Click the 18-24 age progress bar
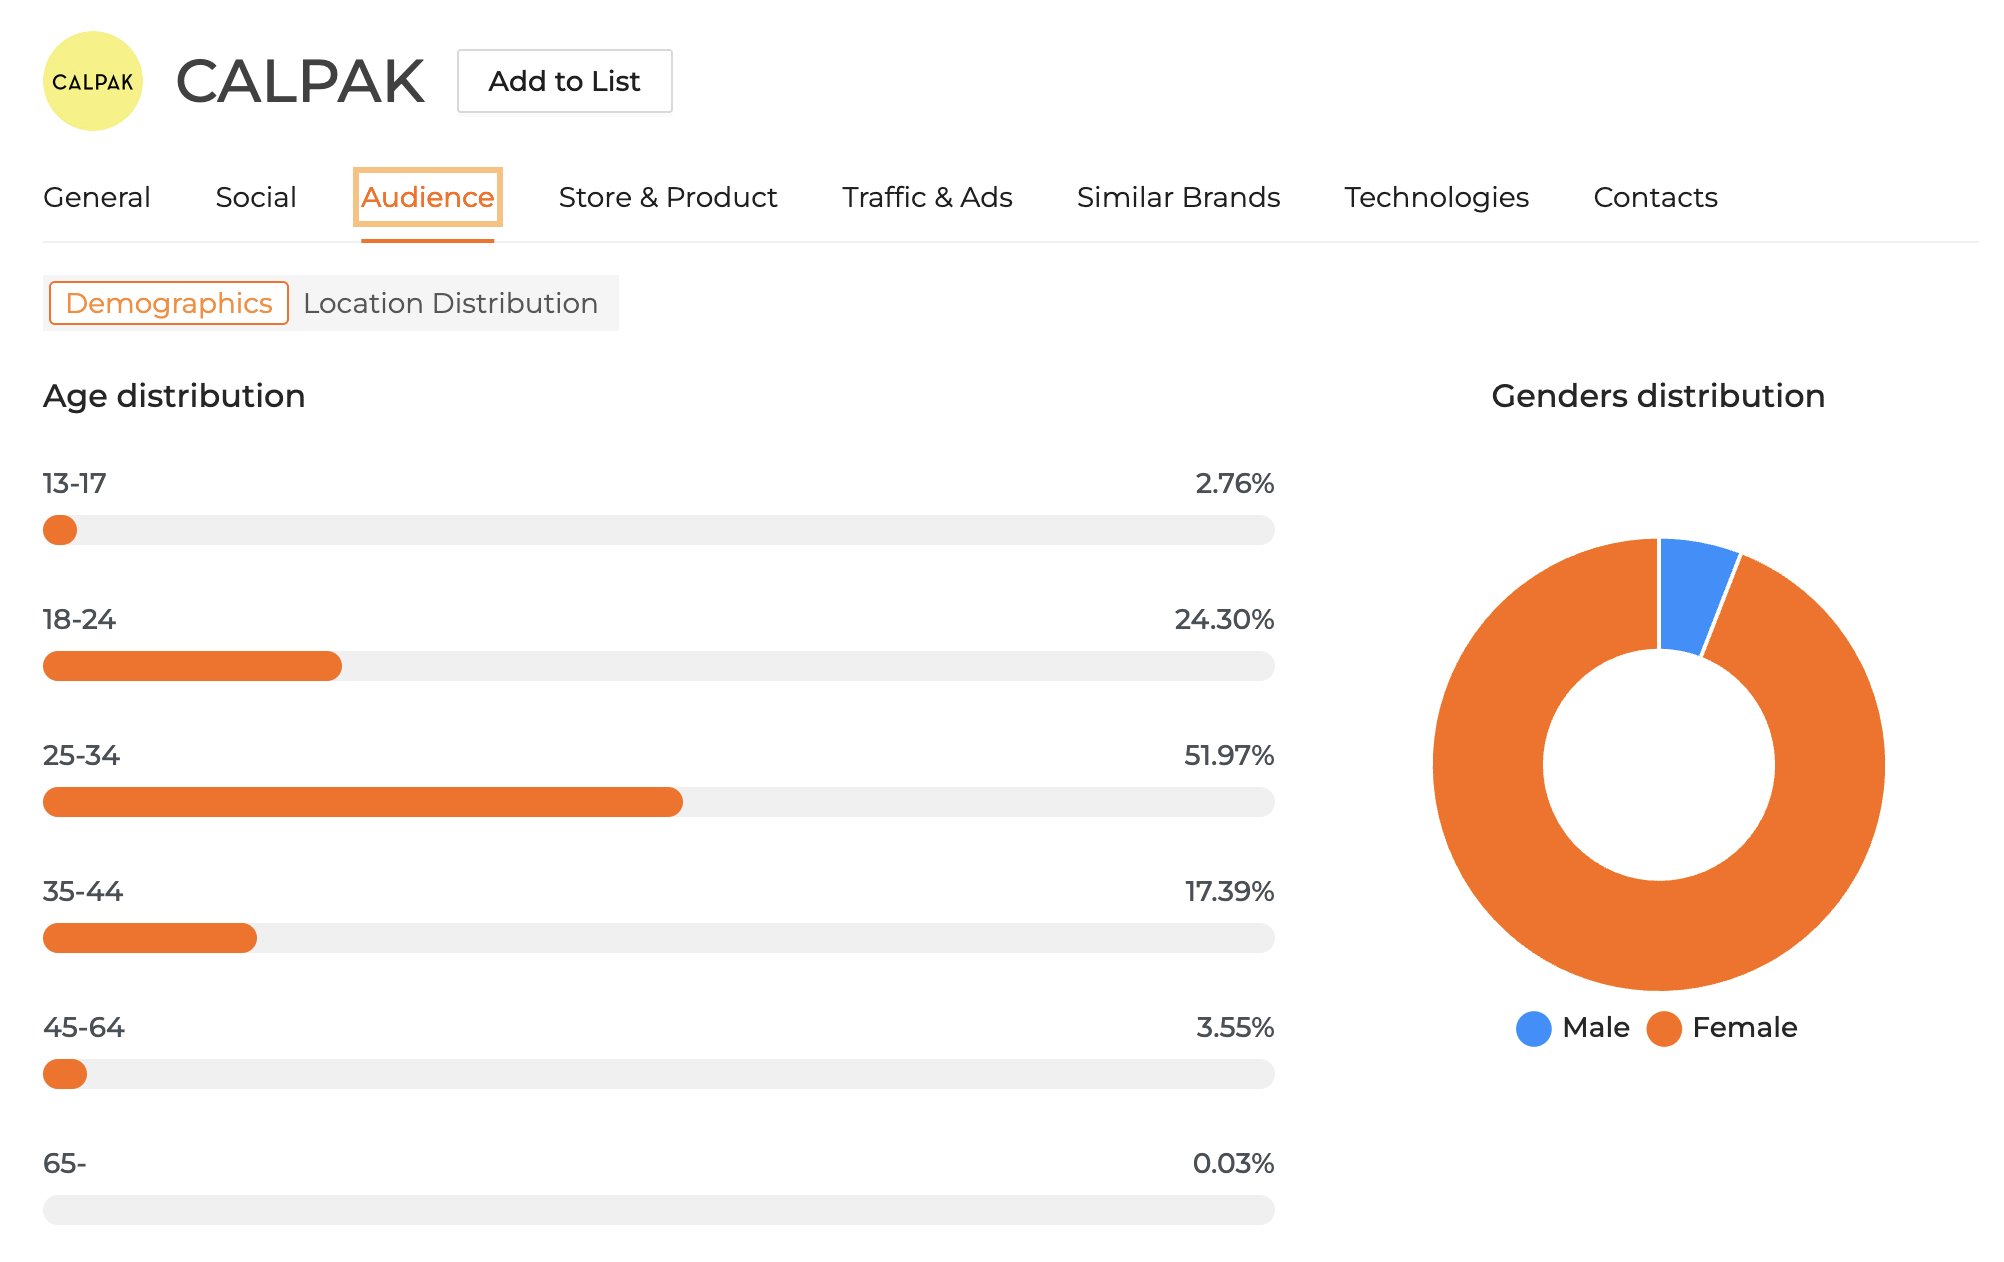This screenshot has height=1262, width=2004. click(658, 666)
